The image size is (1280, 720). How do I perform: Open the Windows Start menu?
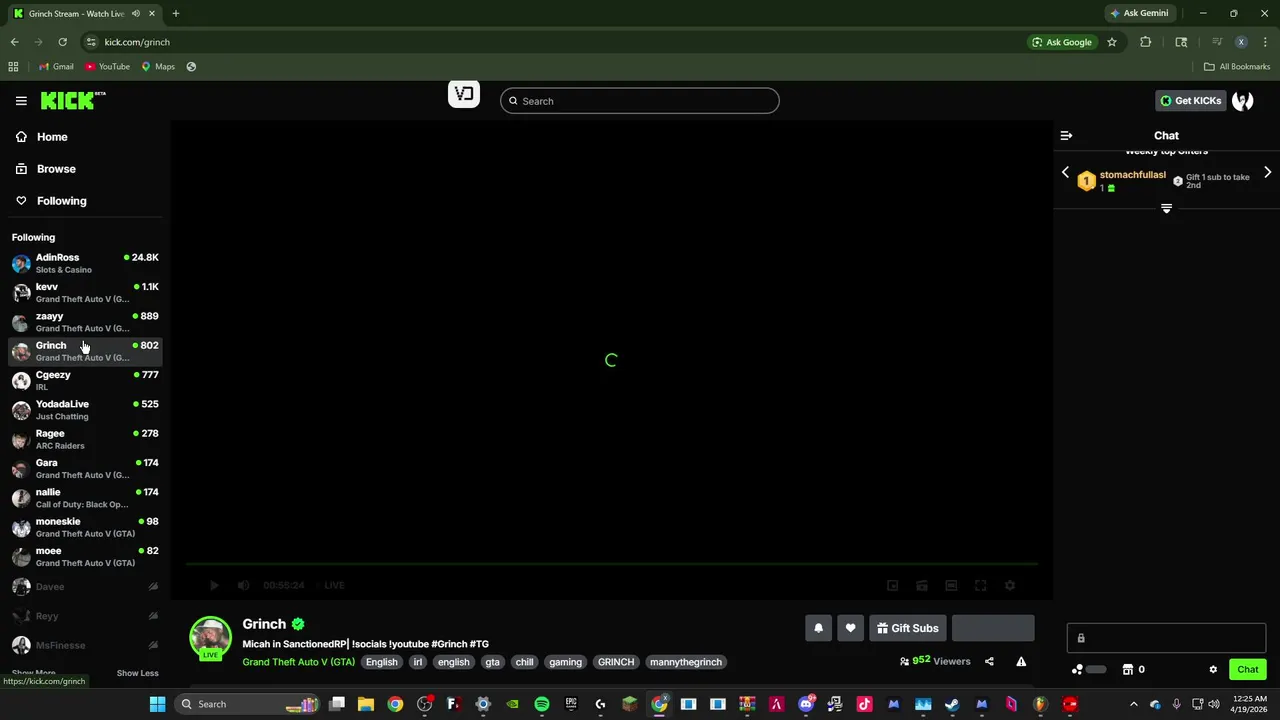(157, 704)
